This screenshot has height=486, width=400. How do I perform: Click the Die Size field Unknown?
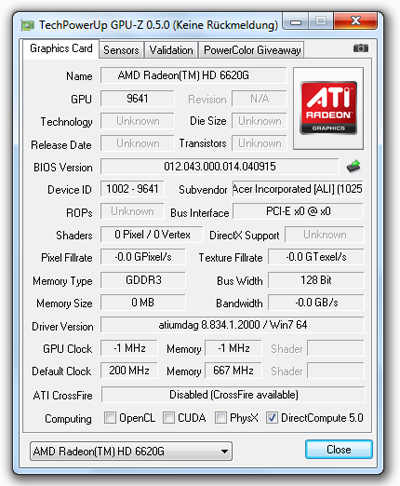click(x=259, y=121)
